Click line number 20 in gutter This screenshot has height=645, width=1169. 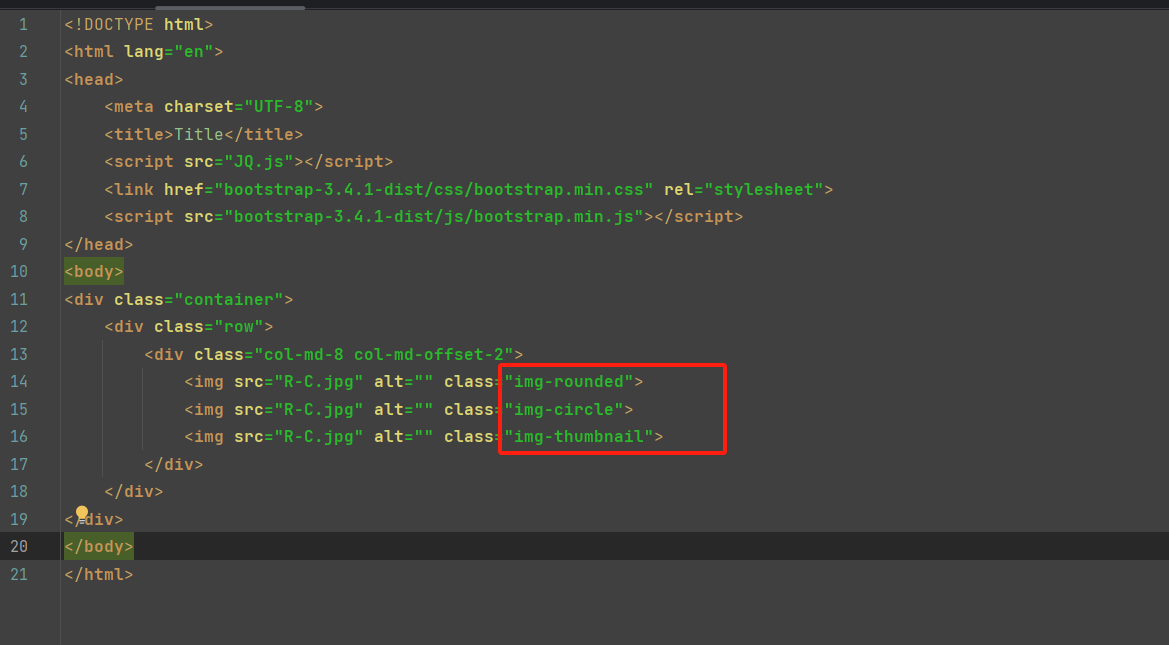pyautogui.click(x=19, y=547)
